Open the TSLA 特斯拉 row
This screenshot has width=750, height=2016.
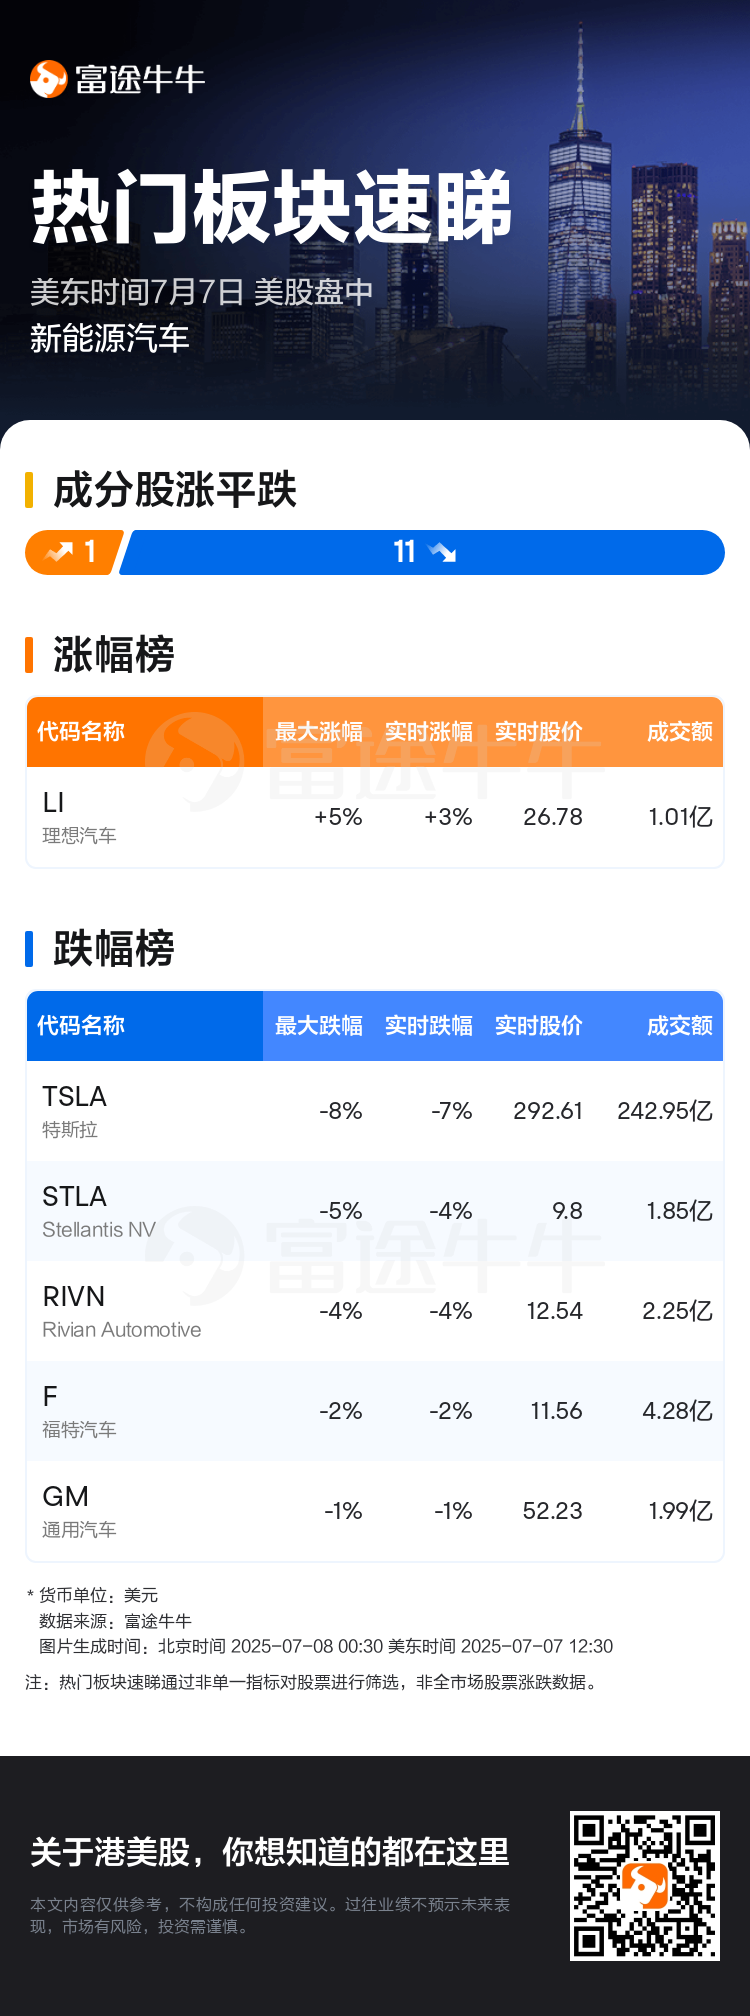coord(375,1111)
